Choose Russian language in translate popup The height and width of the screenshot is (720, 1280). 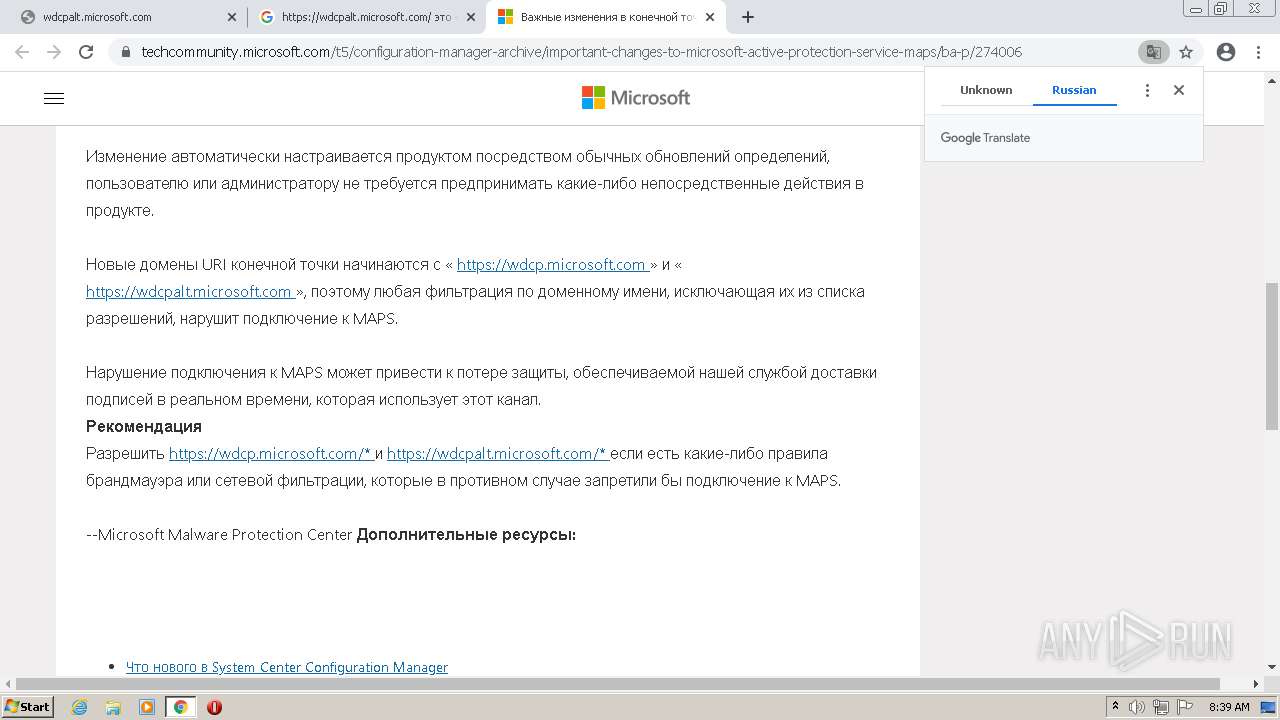tap(1074, 90)
